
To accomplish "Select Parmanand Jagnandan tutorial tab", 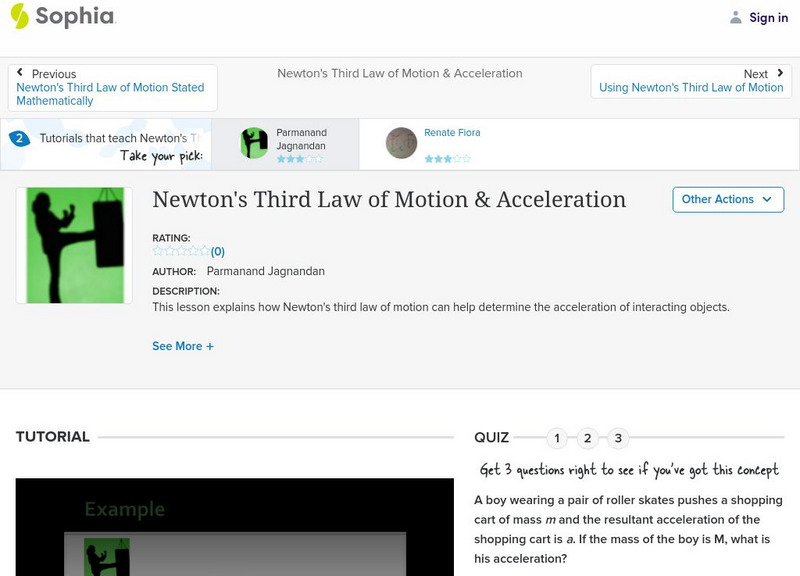I will point(285,144).
